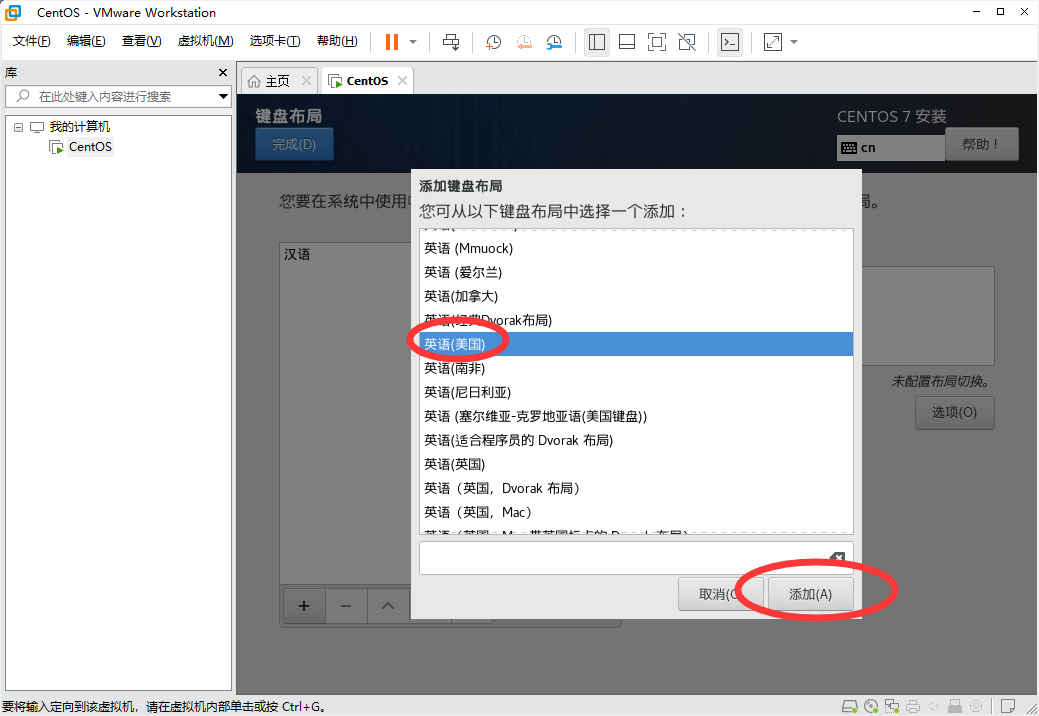Open the power options dropdown beside pause
1039x716 pixels.
coord(413,42)
